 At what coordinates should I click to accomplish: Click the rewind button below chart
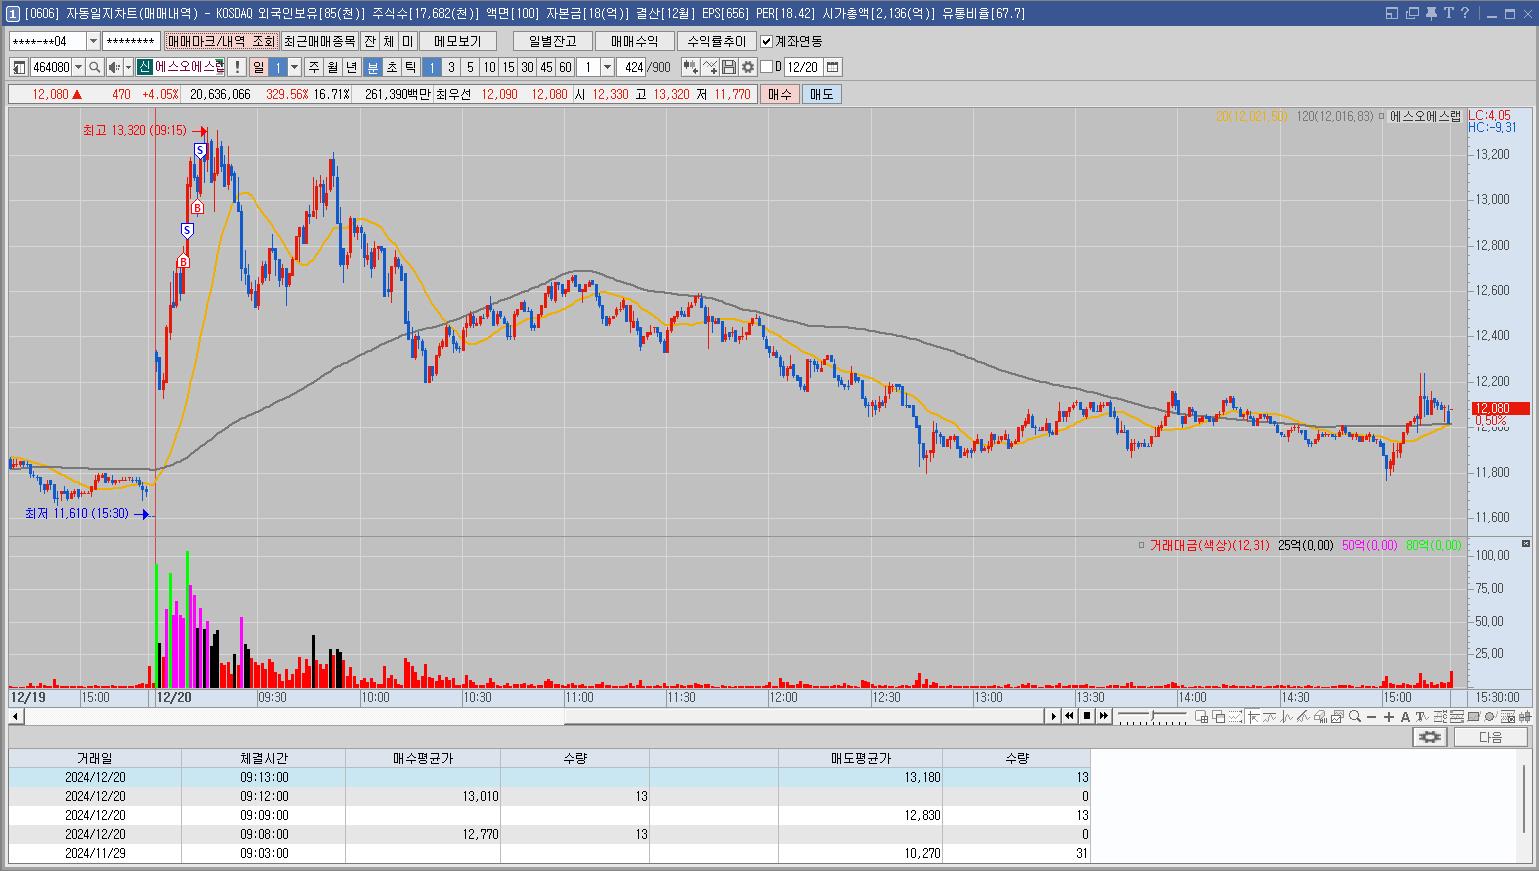1069,716
